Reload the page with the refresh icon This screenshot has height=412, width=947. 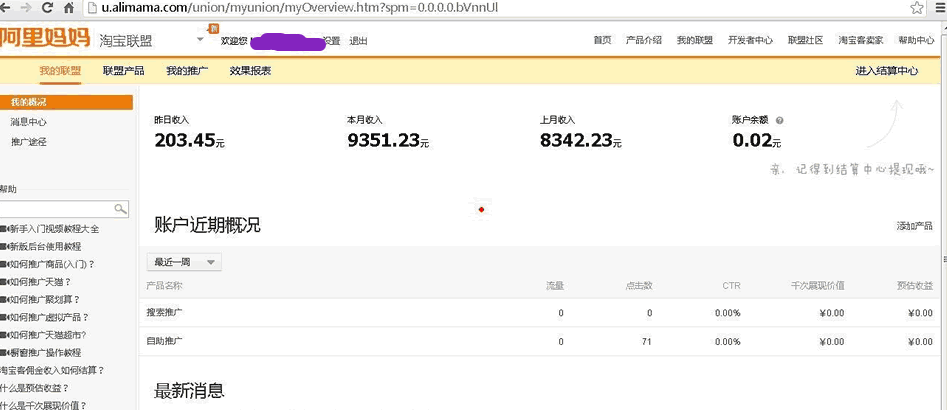coord(48,8)
